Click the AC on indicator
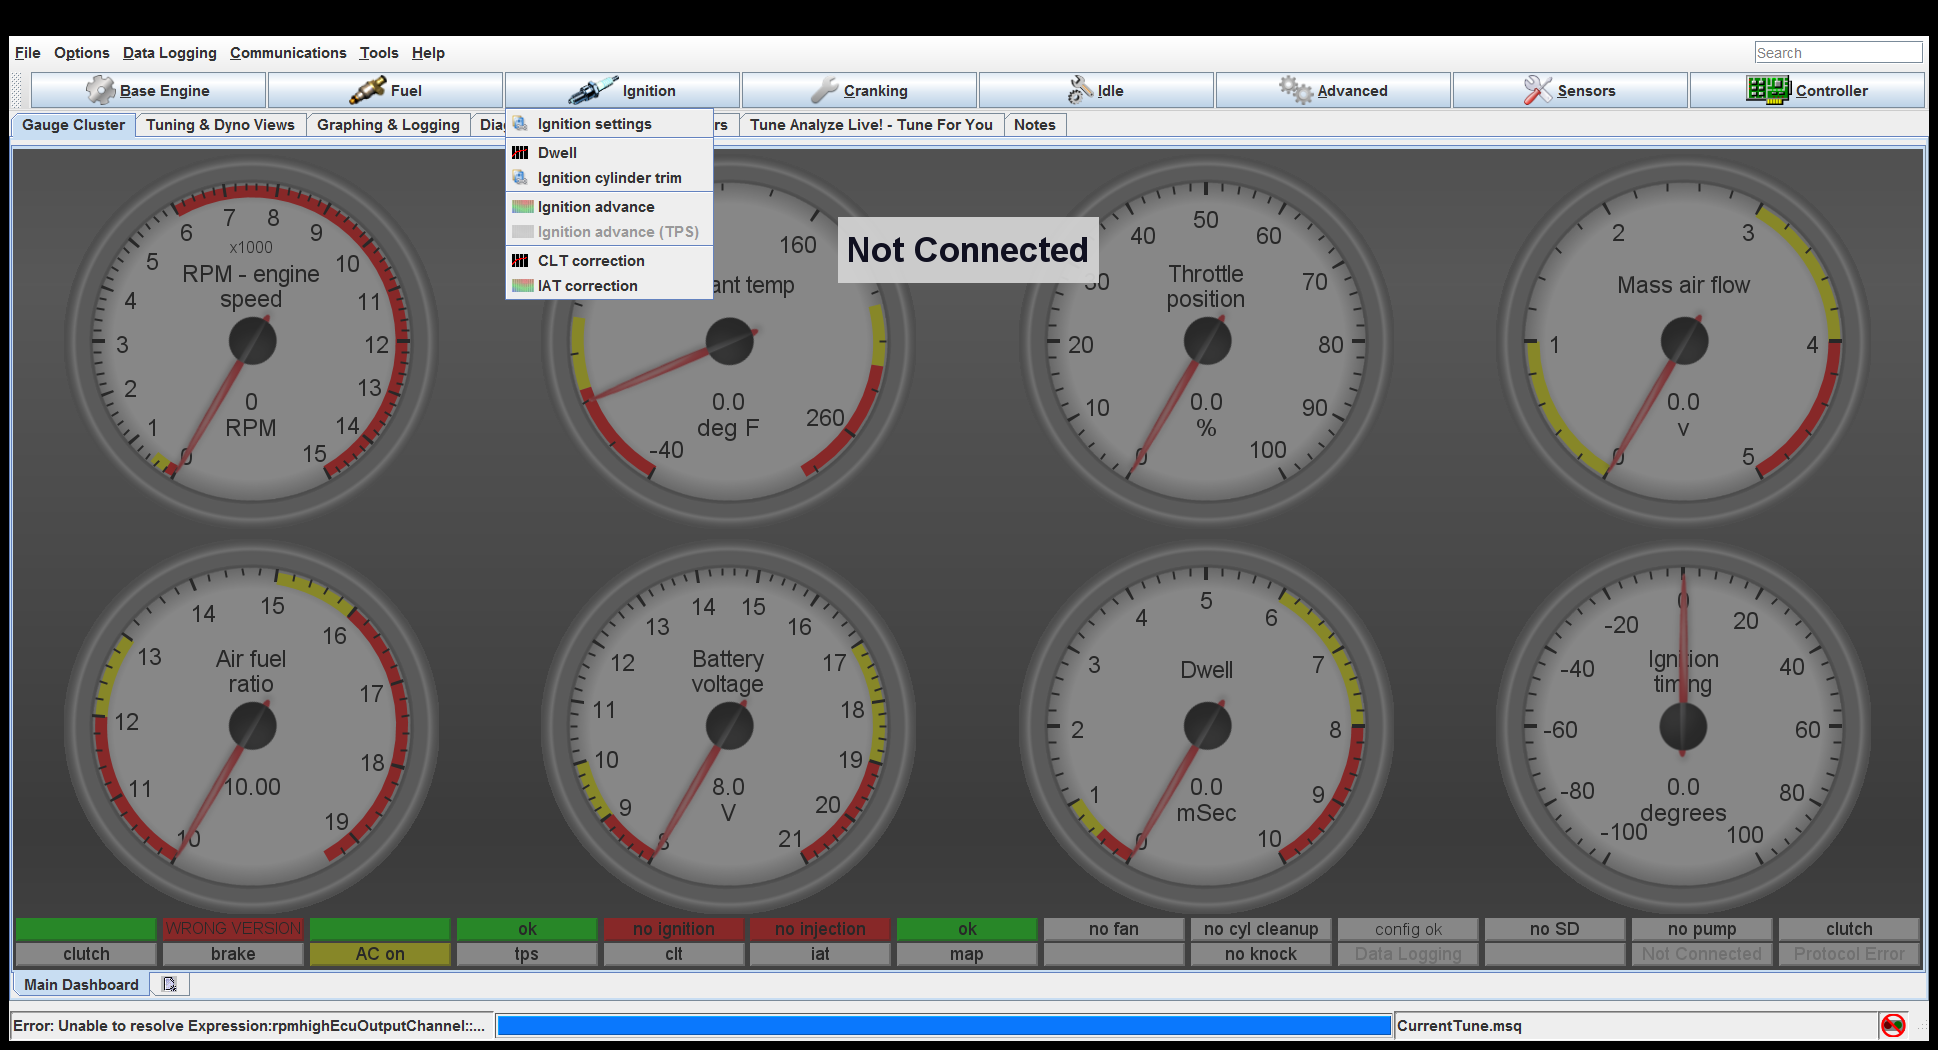The width and height of the screenshot is (1938, 1050). tap(380, 953)
